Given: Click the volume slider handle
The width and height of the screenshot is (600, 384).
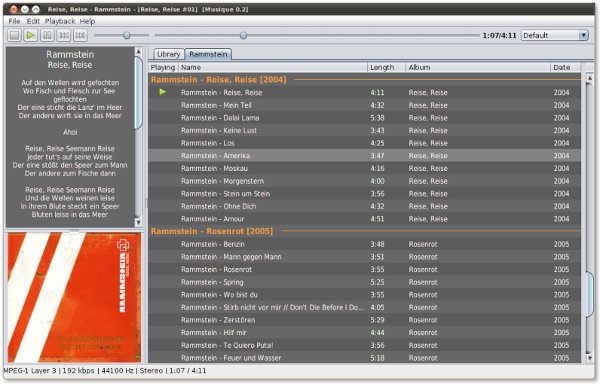Looking at the screenshot, I should (x=127, y=36).
